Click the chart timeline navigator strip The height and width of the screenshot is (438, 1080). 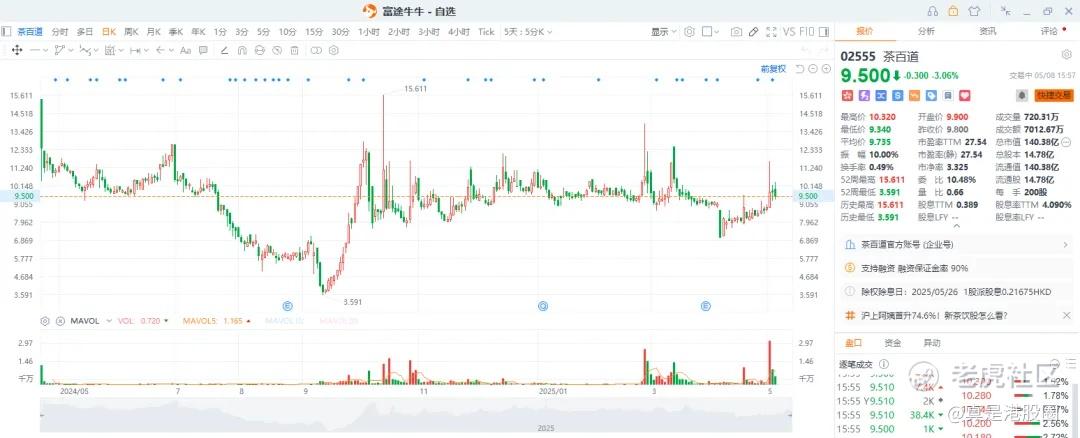click(416, 415)
